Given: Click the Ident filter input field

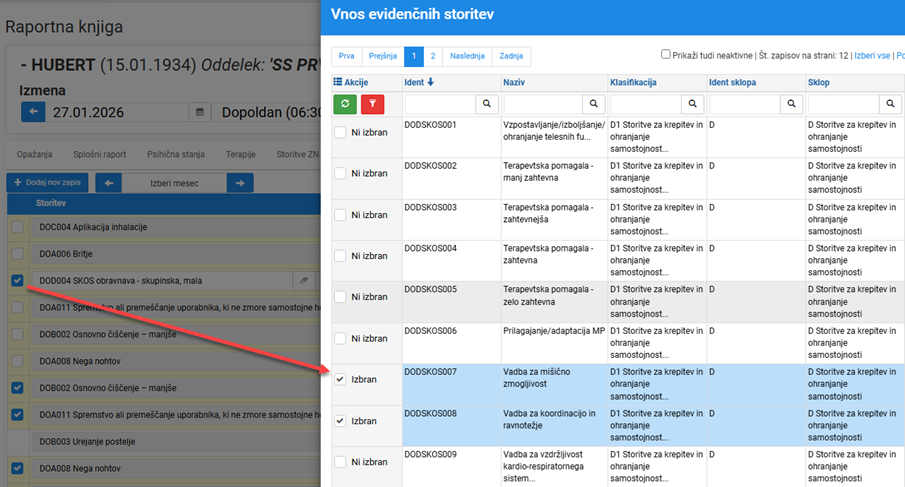Looking at the screenshot, I should click(440, 104).
